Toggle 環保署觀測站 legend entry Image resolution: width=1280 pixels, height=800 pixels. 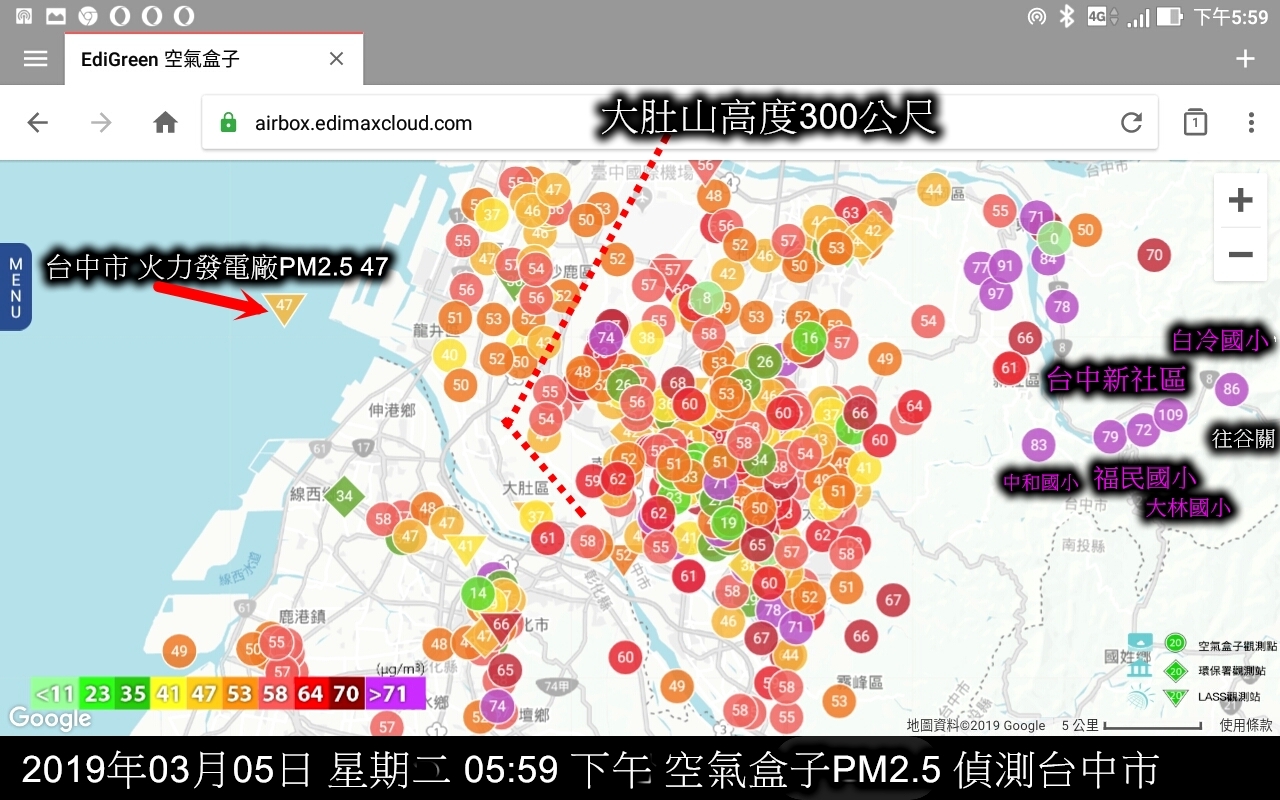point(1231,671)
